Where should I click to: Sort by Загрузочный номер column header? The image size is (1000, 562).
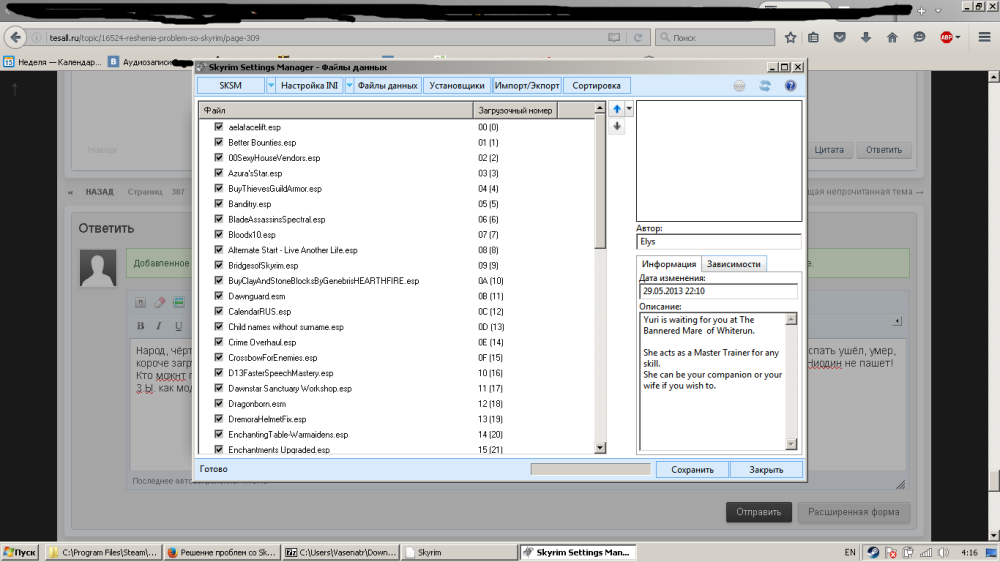(515, 110)
